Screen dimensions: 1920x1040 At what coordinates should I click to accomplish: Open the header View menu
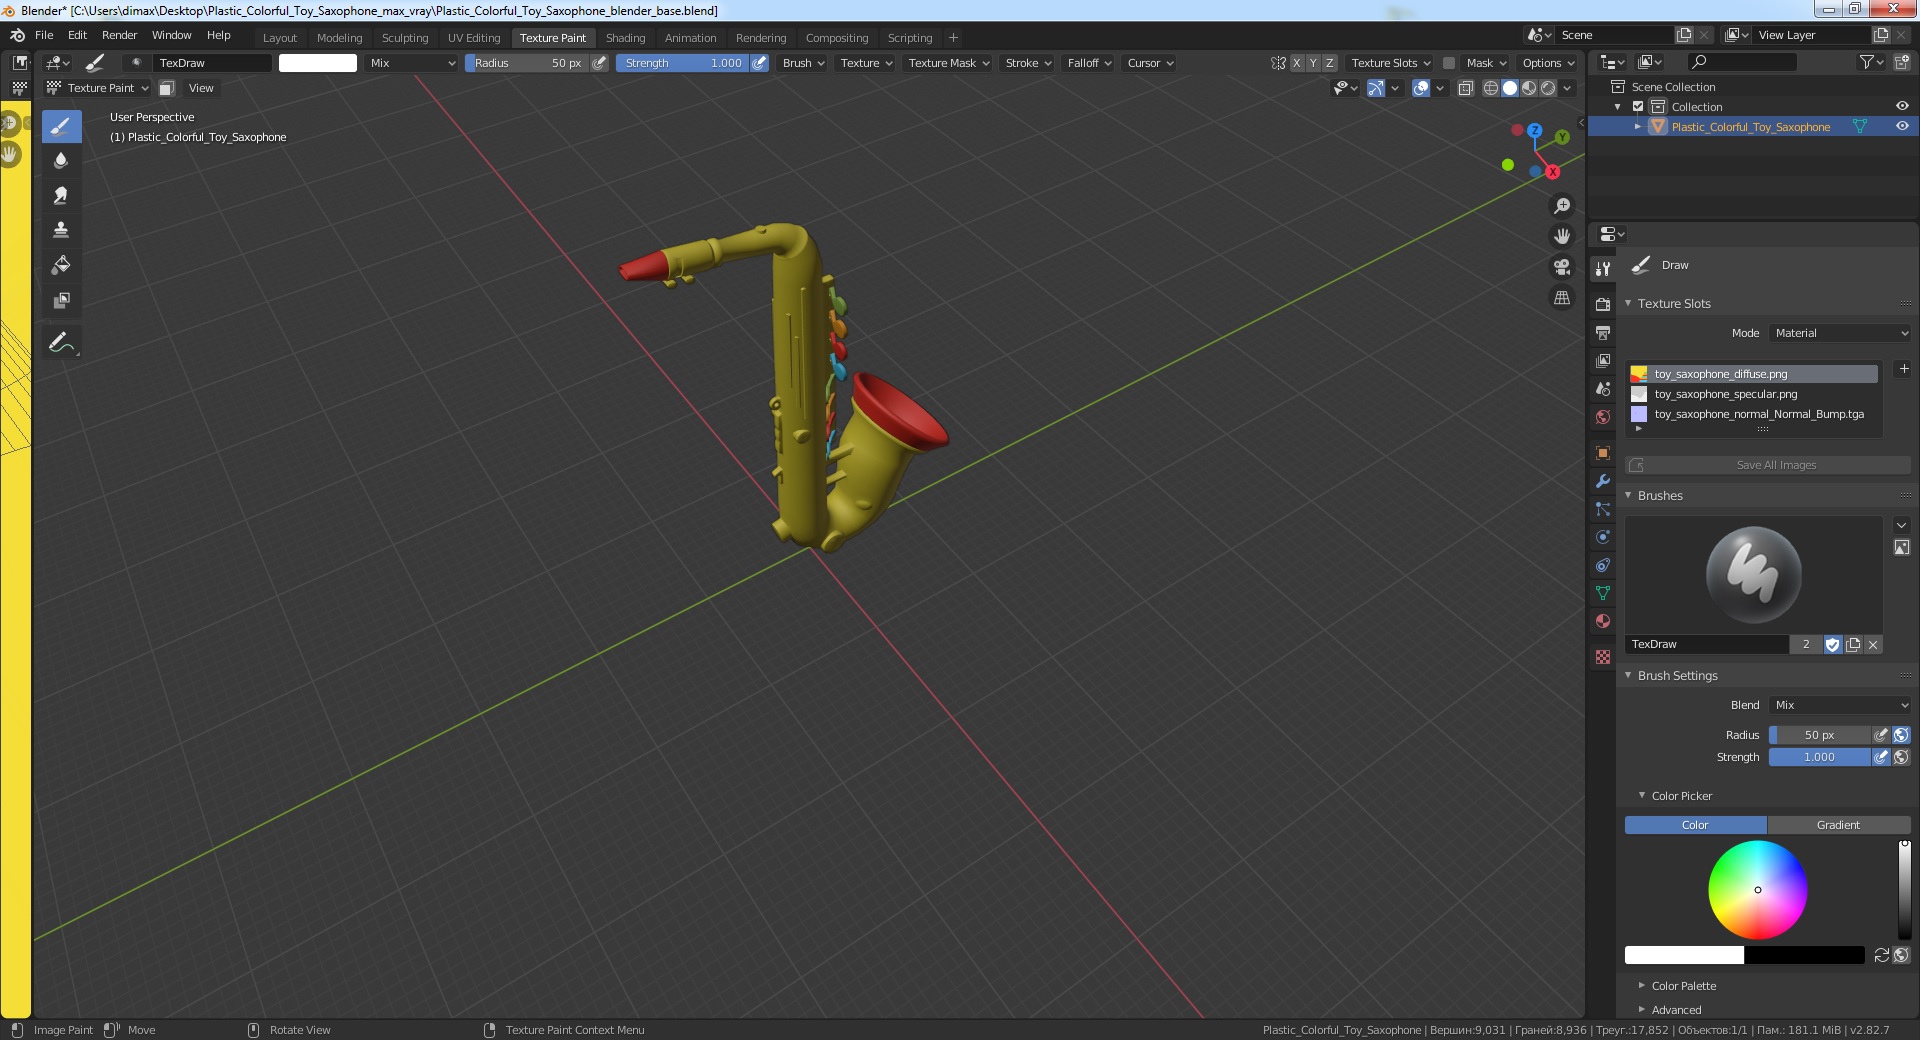coord(201,88)
